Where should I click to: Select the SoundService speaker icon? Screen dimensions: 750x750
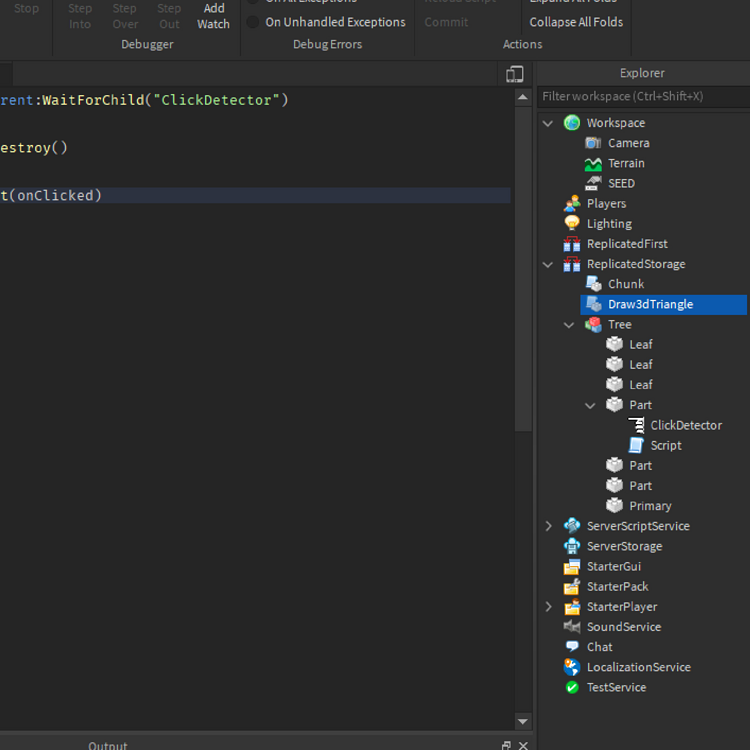point(572,627)
